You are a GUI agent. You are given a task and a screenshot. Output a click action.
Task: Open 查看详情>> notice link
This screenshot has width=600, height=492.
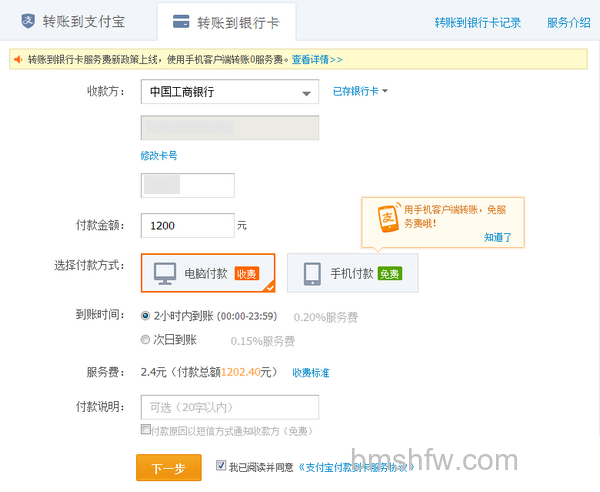point(317,59)
